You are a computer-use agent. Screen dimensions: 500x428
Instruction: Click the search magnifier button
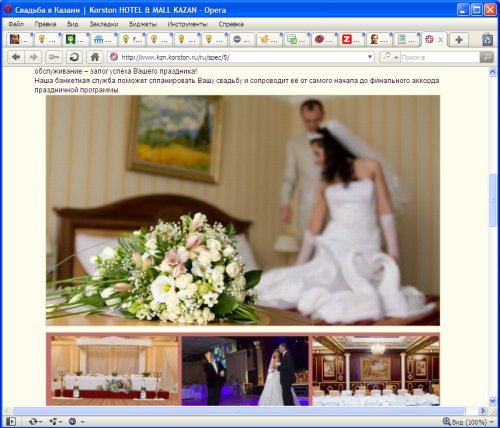pos(487,57)
